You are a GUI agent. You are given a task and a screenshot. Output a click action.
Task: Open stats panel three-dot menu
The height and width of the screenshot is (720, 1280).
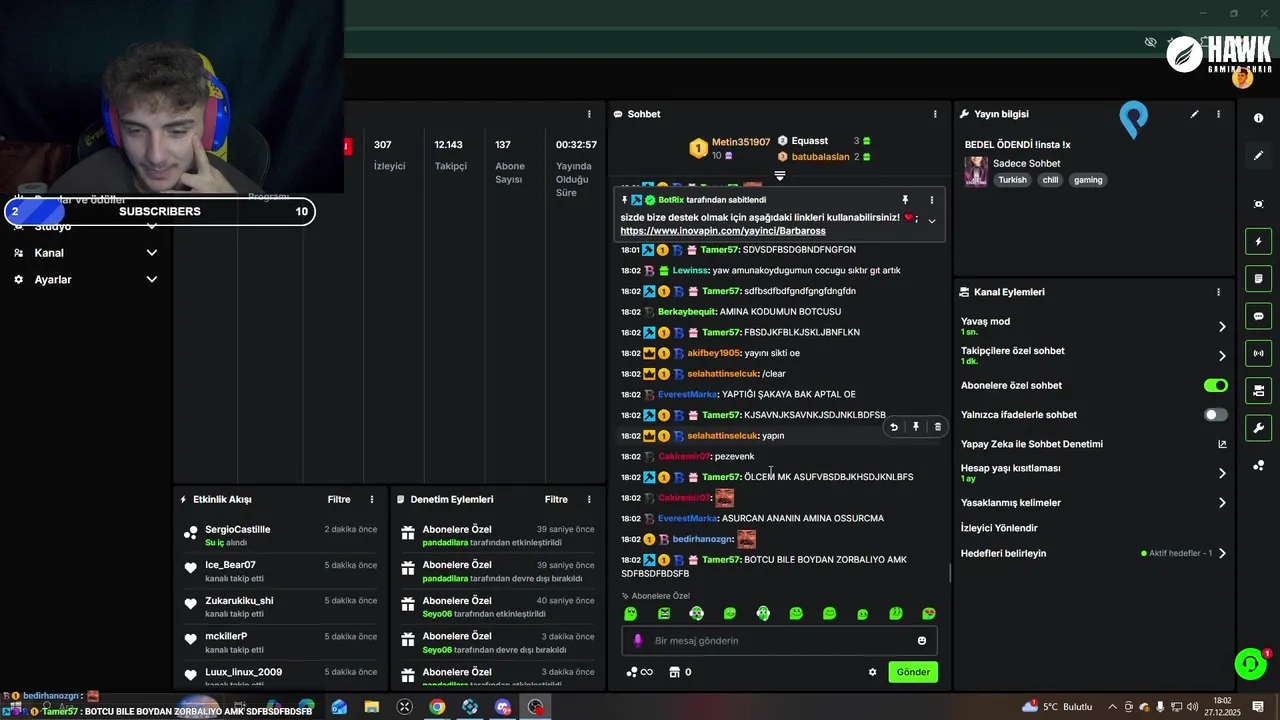click(x=589, y=114)
